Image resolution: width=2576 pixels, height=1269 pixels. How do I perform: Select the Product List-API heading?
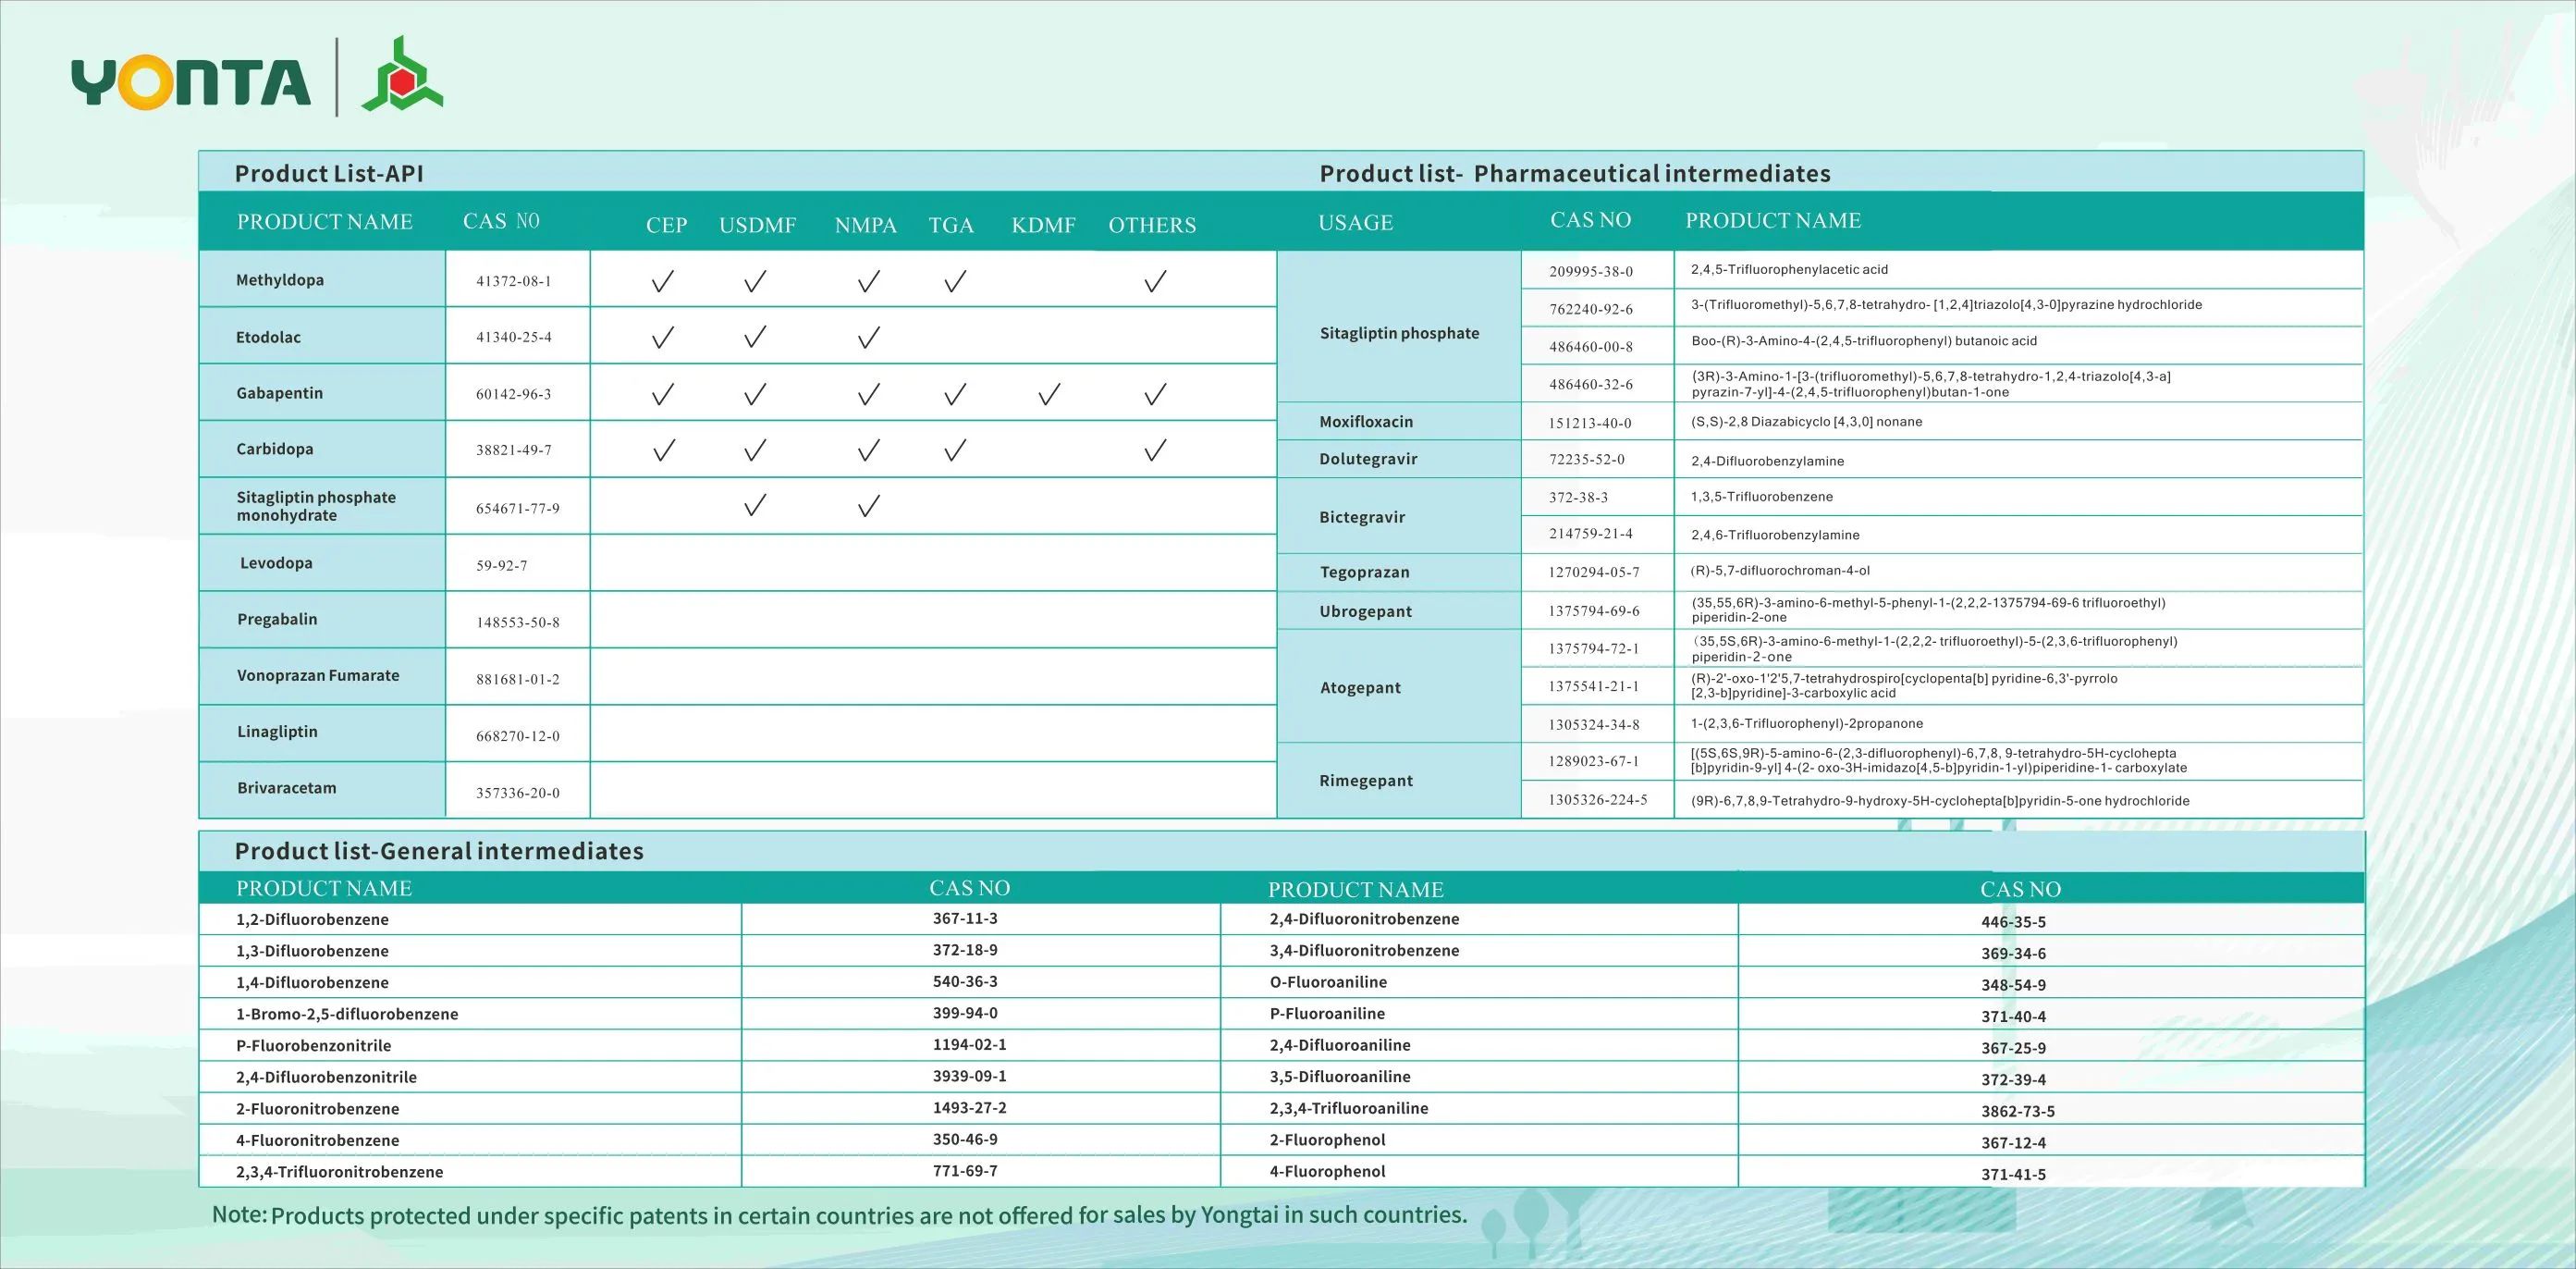pyautogui.click(x=329, y=173)
